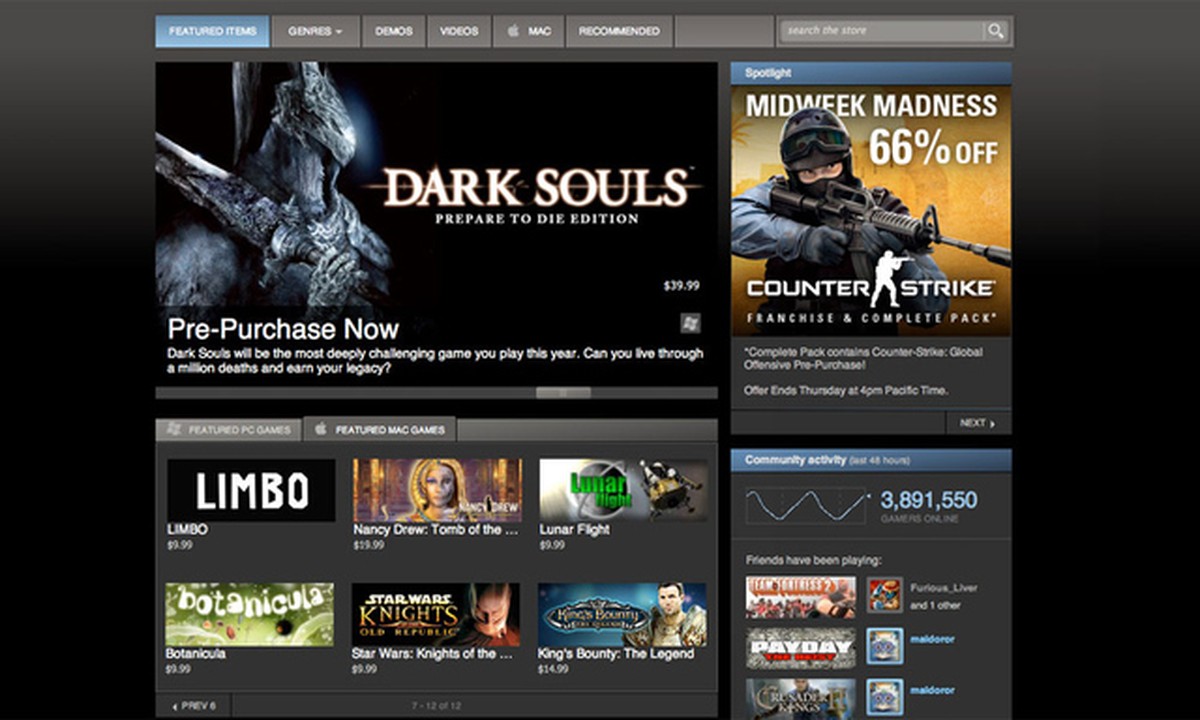Expand the Genres dropdown menu
The height and width of the screenshot is (720, 1200).
pos(315,31)
